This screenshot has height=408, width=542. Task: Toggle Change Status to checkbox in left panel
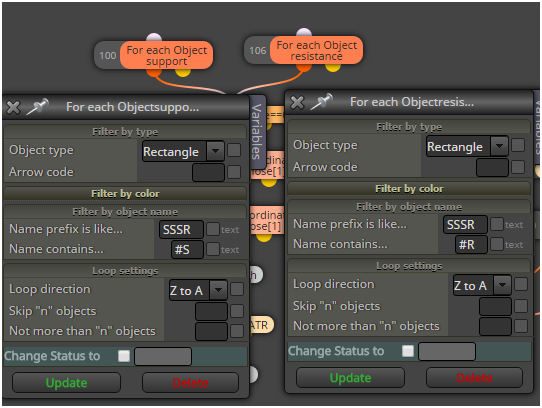click(x=124, y=356)
